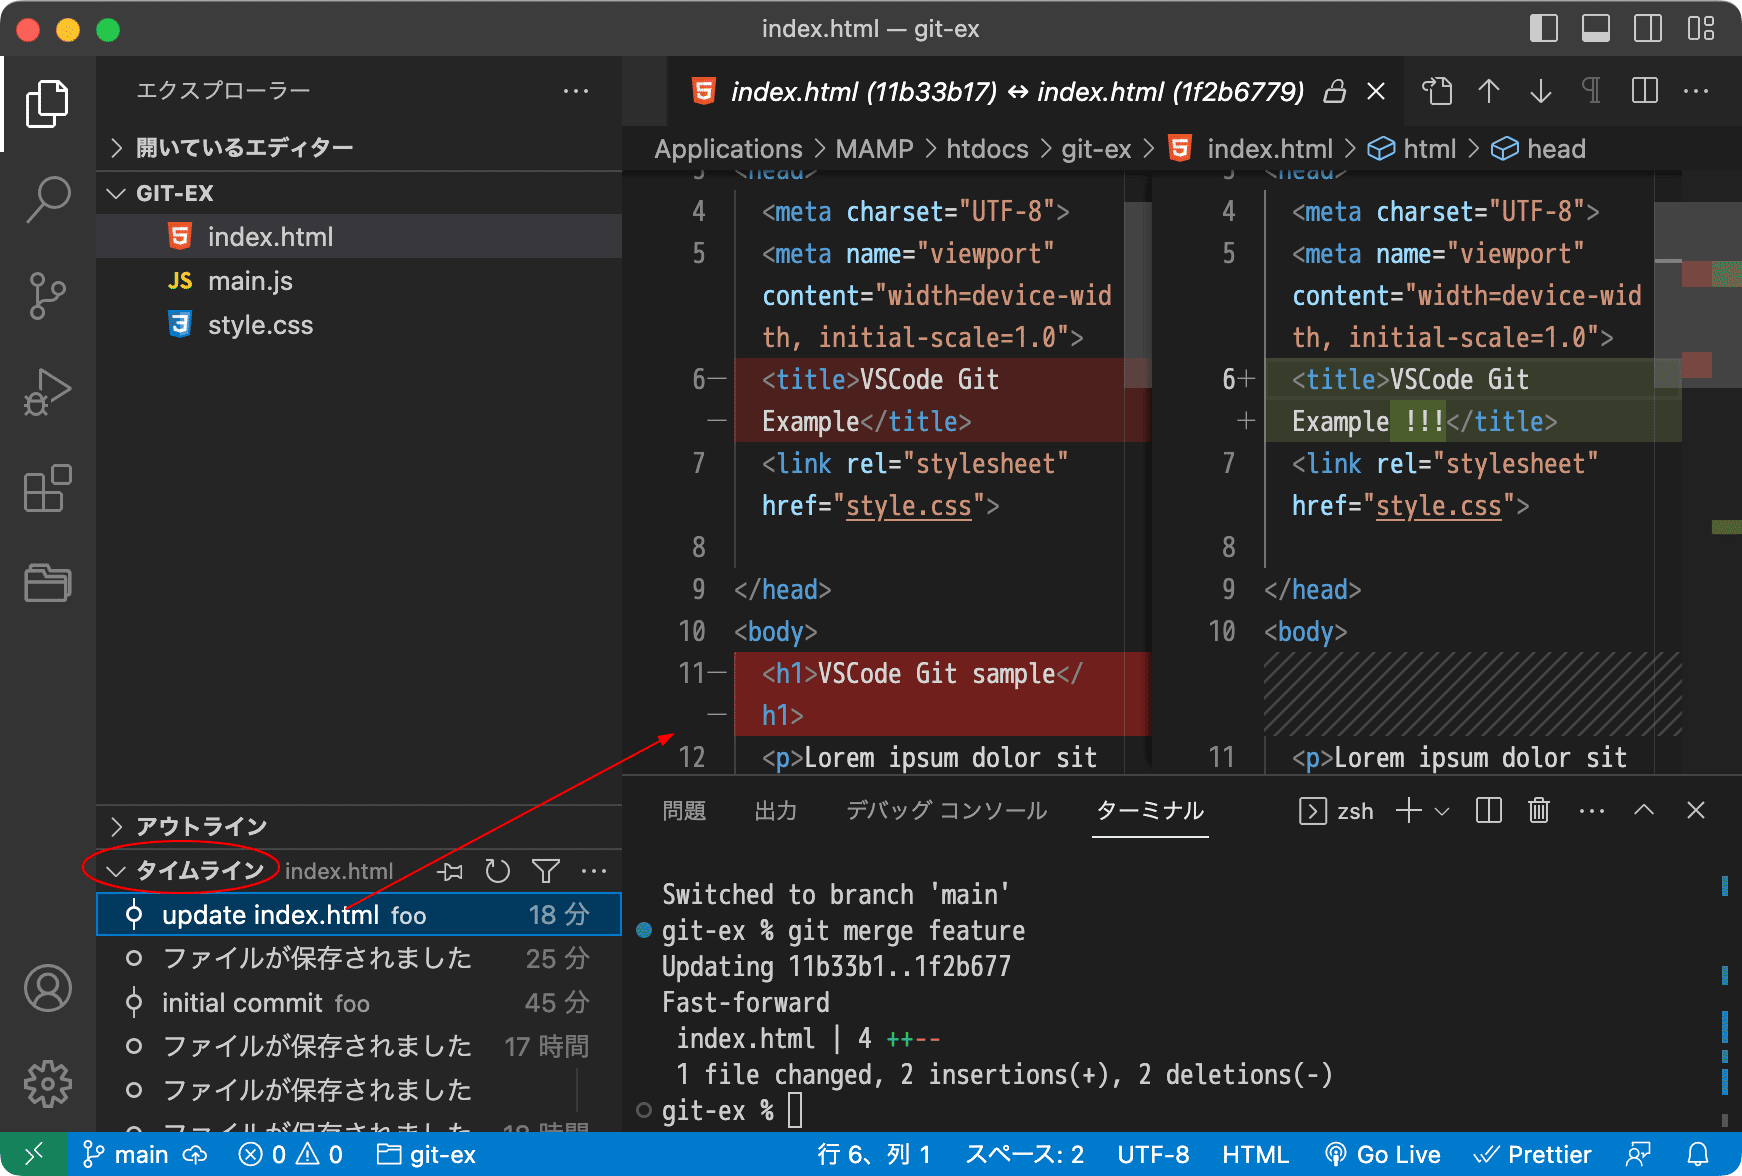
Task: Open the Search view in activity bar
Action: point(47,199)
